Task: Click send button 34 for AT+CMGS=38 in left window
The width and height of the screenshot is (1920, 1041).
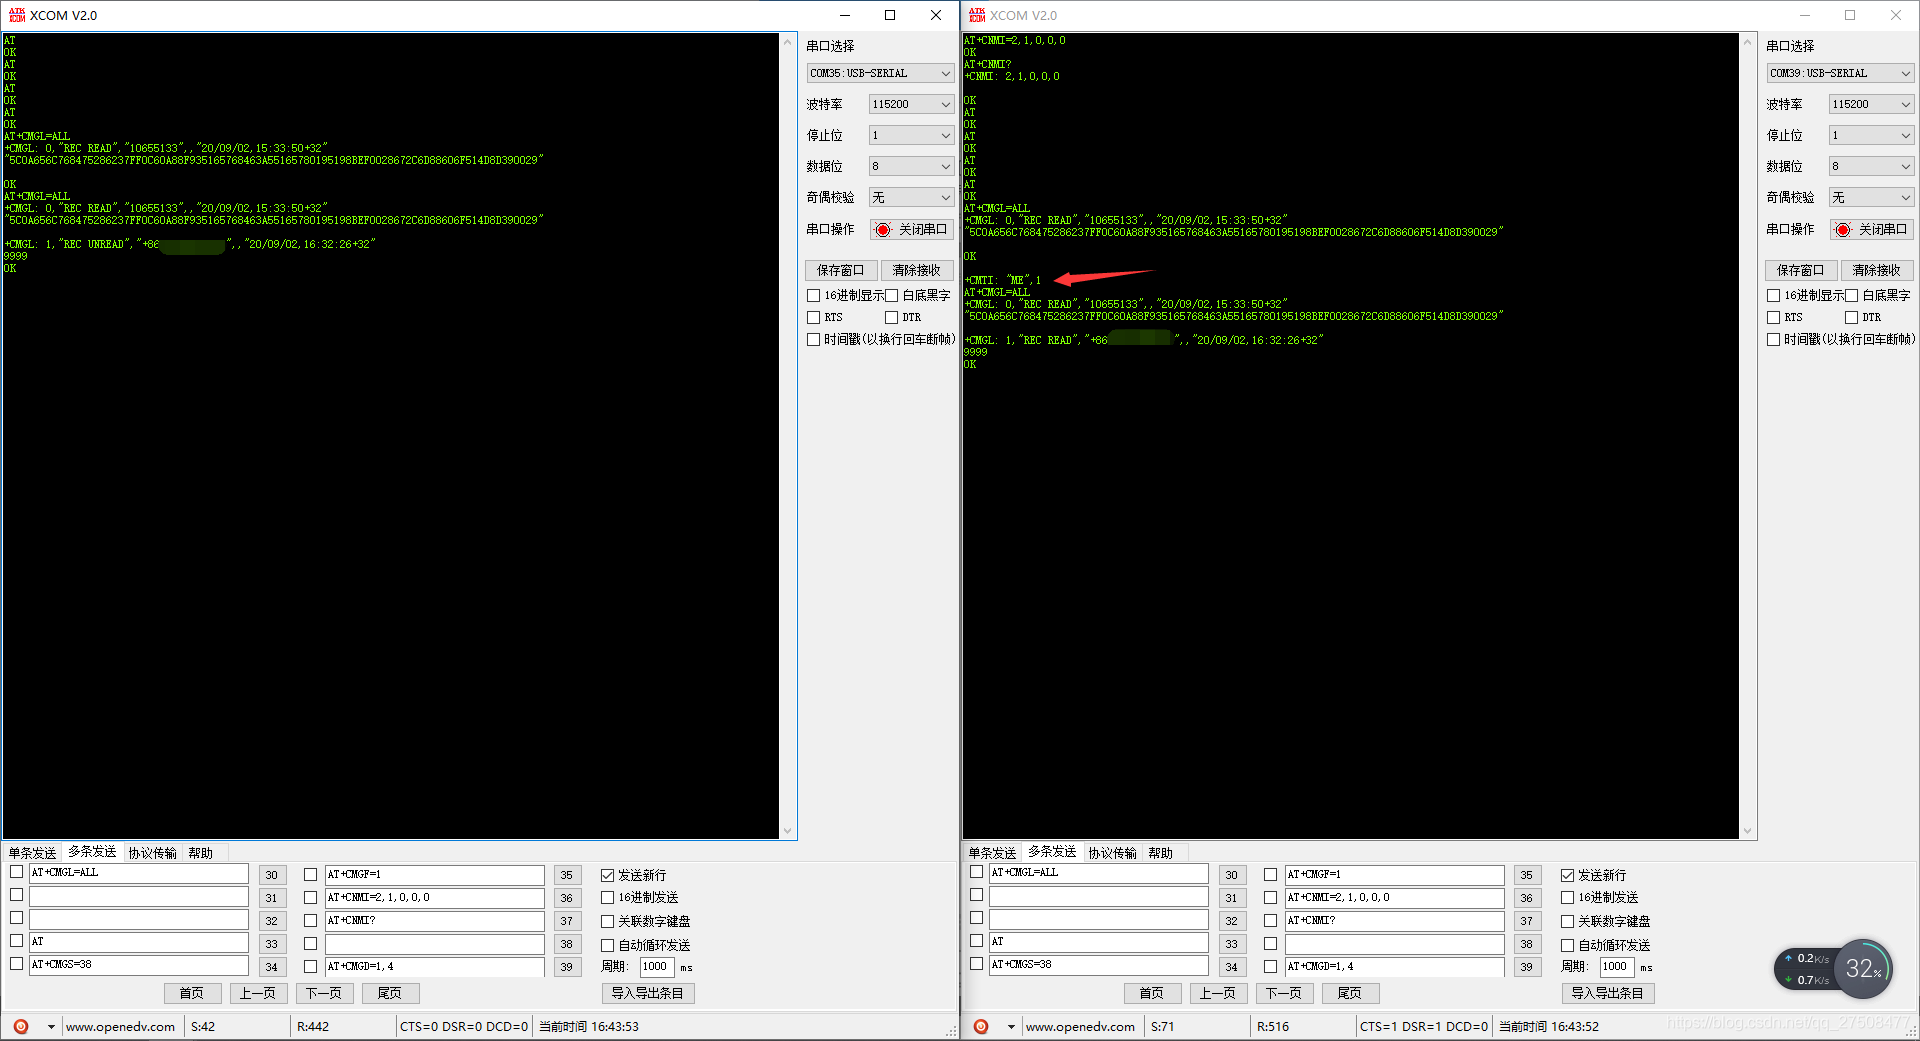Action: 272,967
